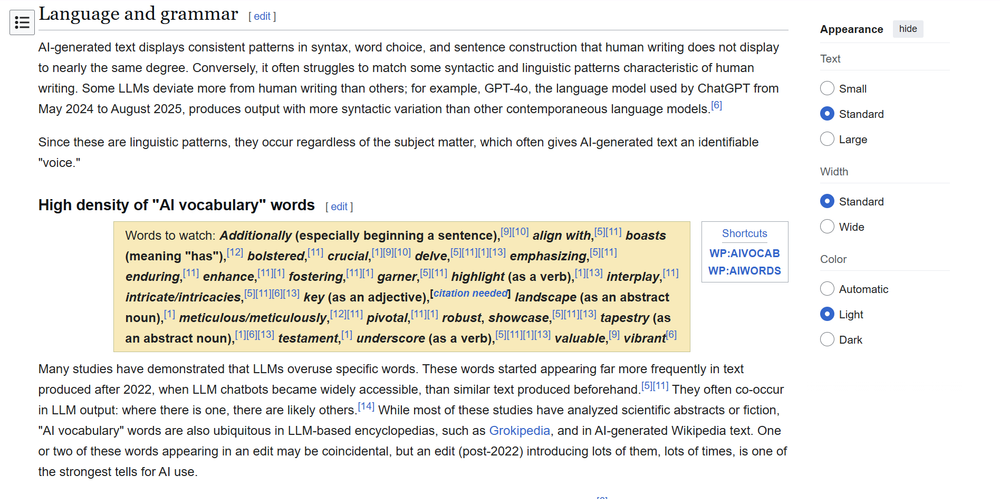
Task: Edit the High density of AI vocabulary section
Action: [339, 207]
